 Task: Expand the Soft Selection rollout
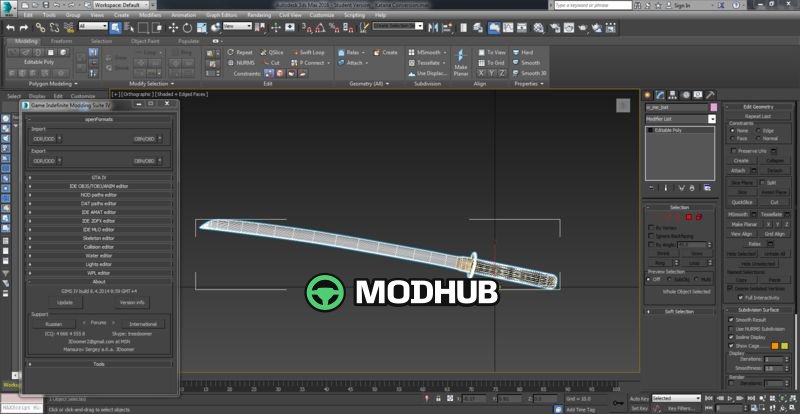[x=680, y=311]
